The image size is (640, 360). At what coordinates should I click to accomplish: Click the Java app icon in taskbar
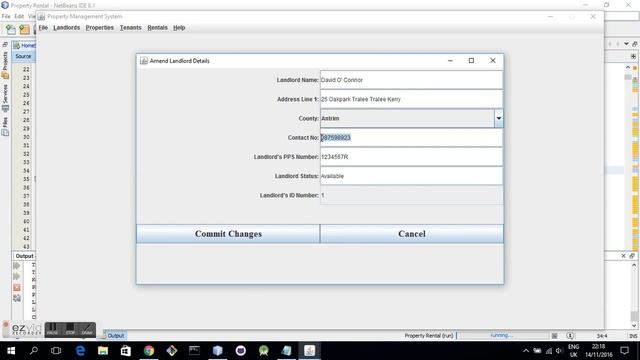pyautogui.click(x=309, y=351)
